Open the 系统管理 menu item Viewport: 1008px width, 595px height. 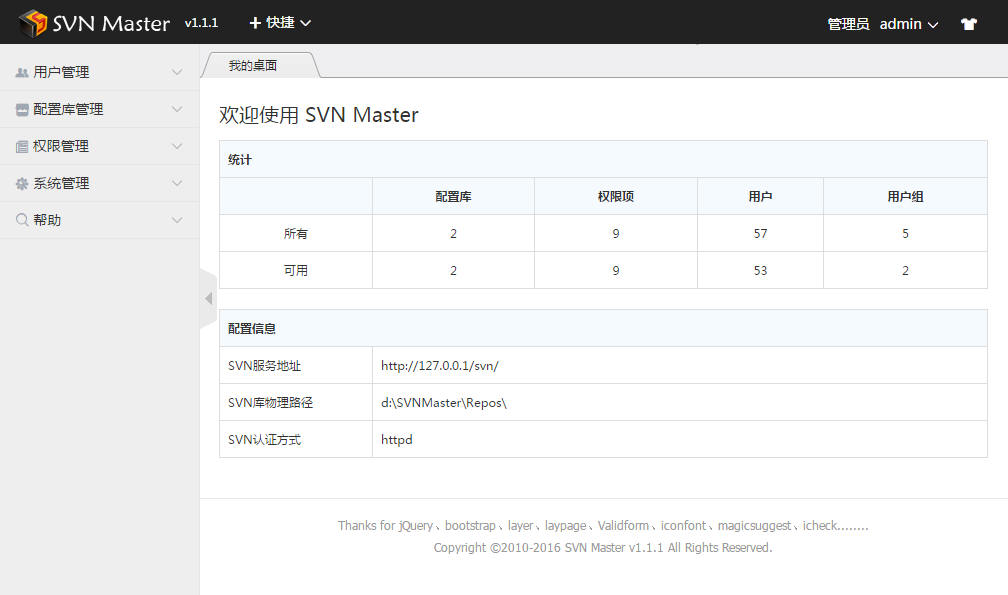tap(100, 183)
